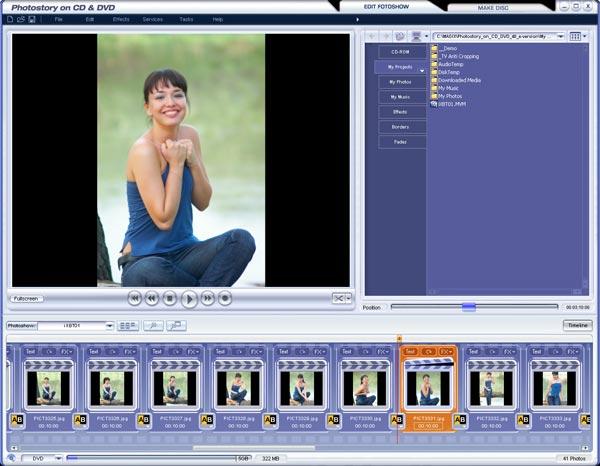Click the browser forward arrow
The image size is (600, 466).
coord(386,36)
